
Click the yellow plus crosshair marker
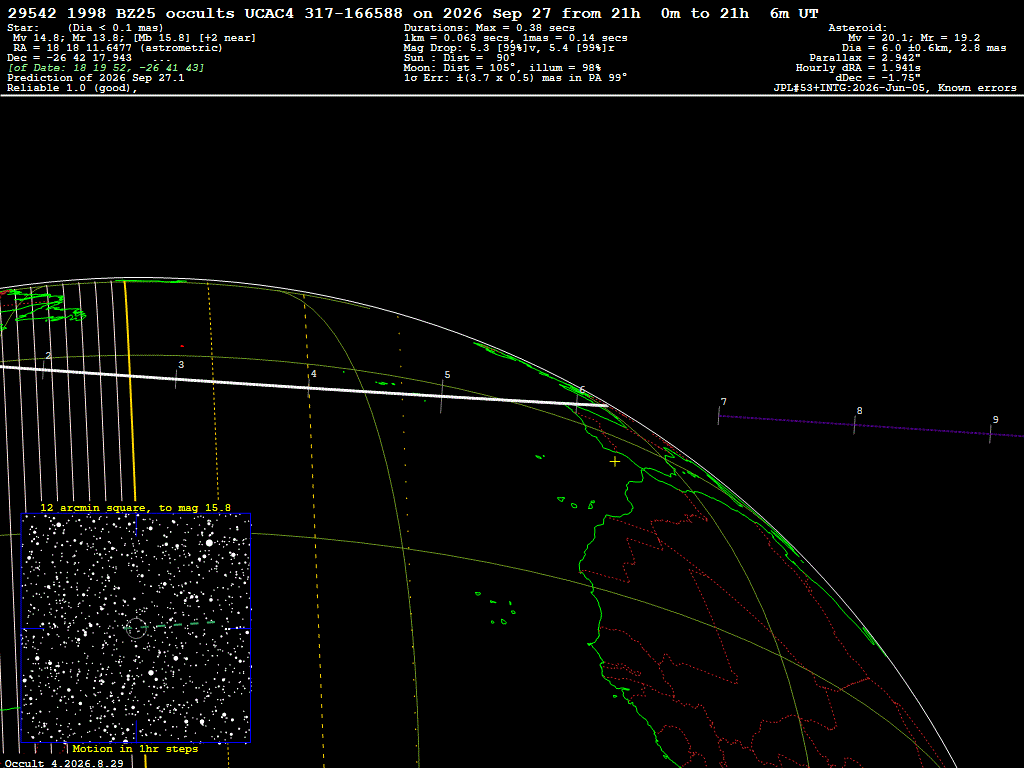tap(615, 462)
